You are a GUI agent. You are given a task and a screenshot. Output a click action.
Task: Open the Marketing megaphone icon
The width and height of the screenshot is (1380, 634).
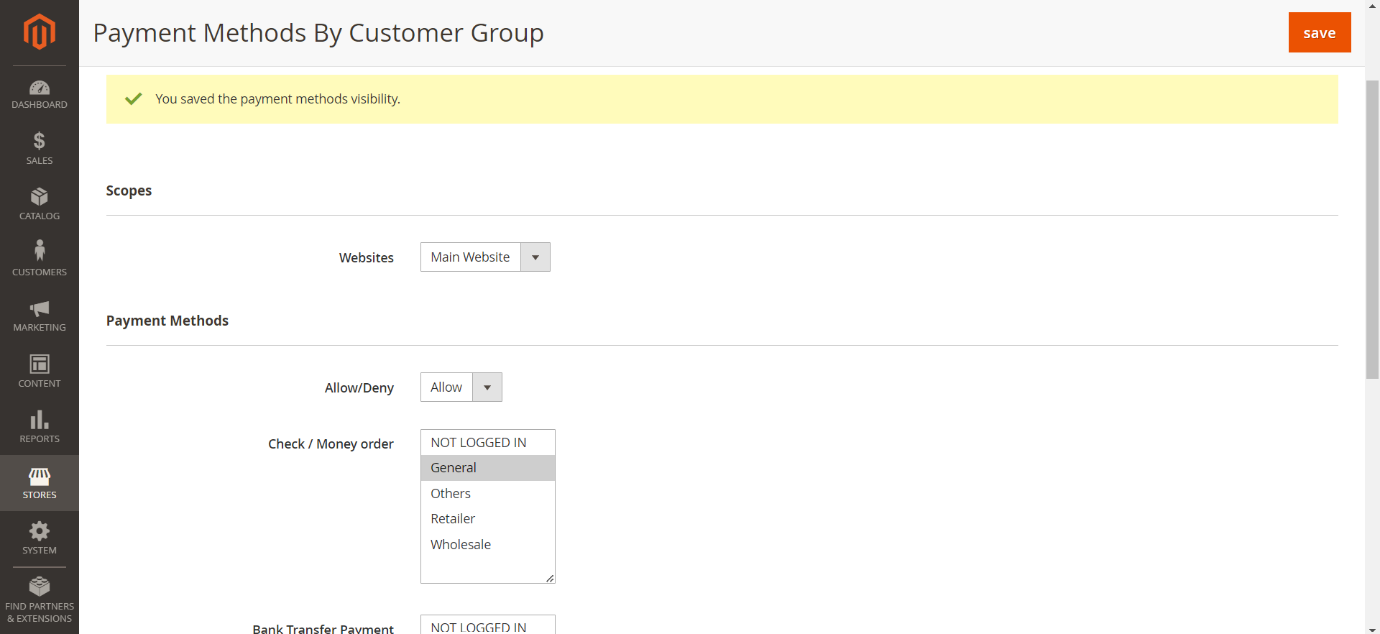click(x=39, y=309)
